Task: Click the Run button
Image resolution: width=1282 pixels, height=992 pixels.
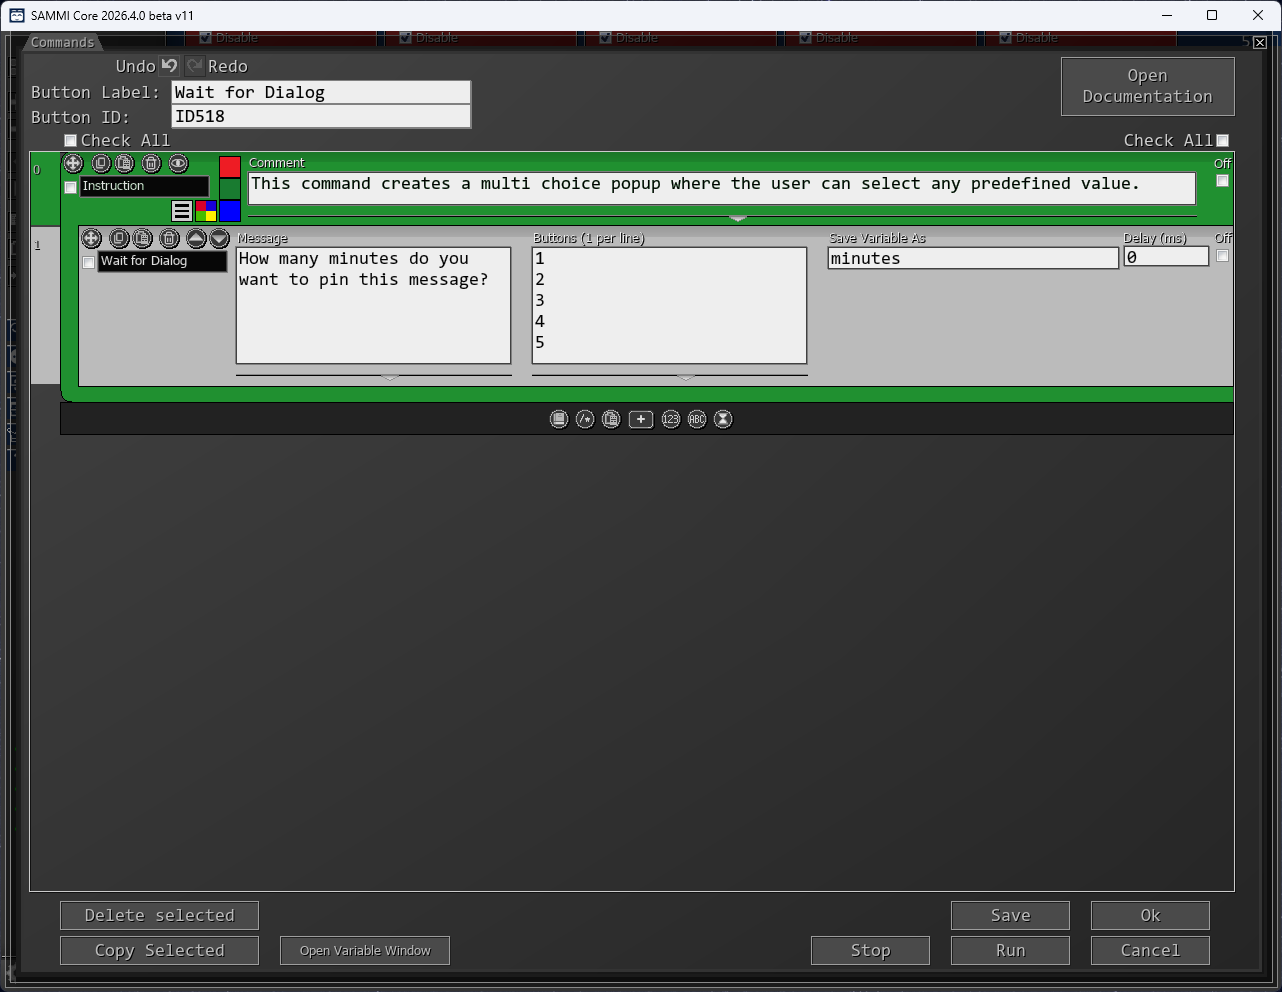Action: tap(1010, 950)
